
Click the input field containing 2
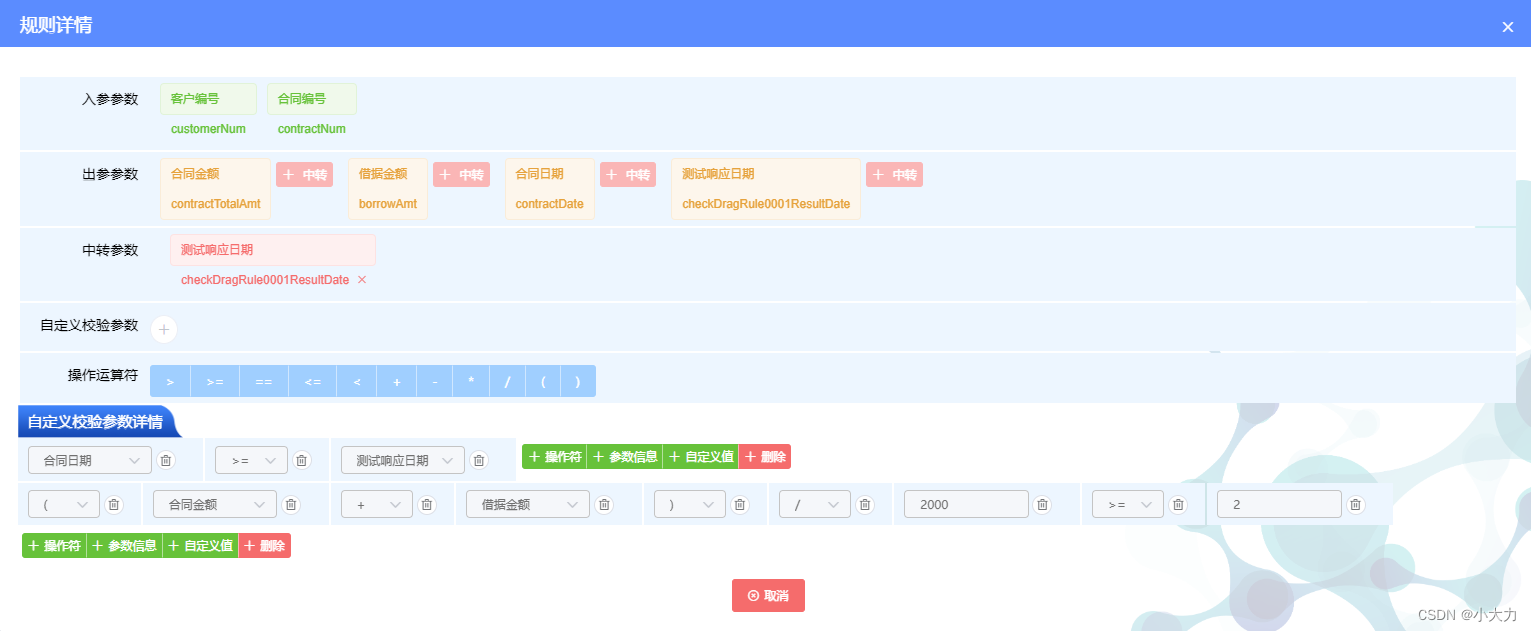(1279, 505)
